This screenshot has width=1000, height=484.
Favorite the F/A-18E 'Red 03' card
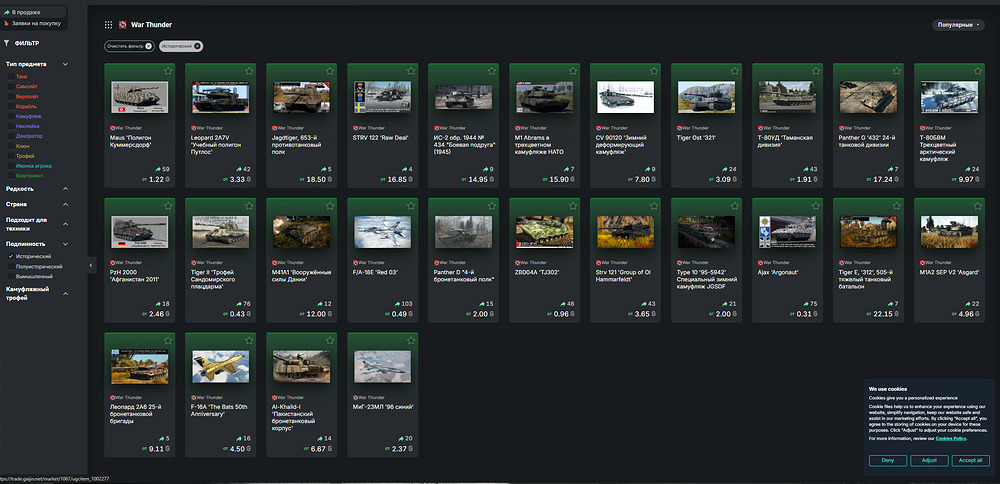[411, 207]
